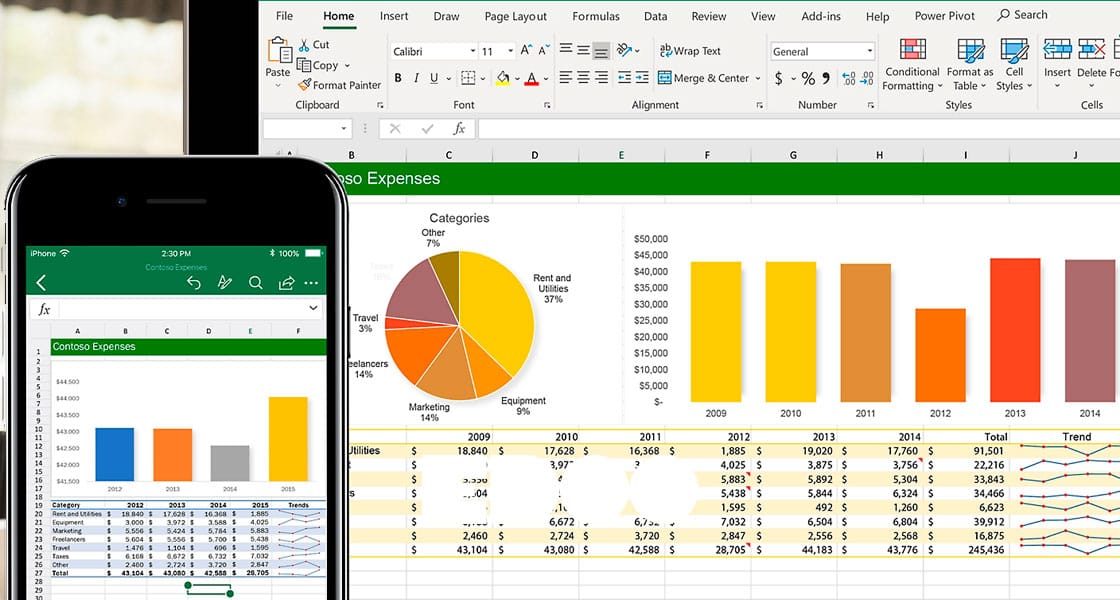The width and height of the screenshot is (1120, 600).
Task: Open the Calibri font name dropdown
Action: tap(472, 51)
